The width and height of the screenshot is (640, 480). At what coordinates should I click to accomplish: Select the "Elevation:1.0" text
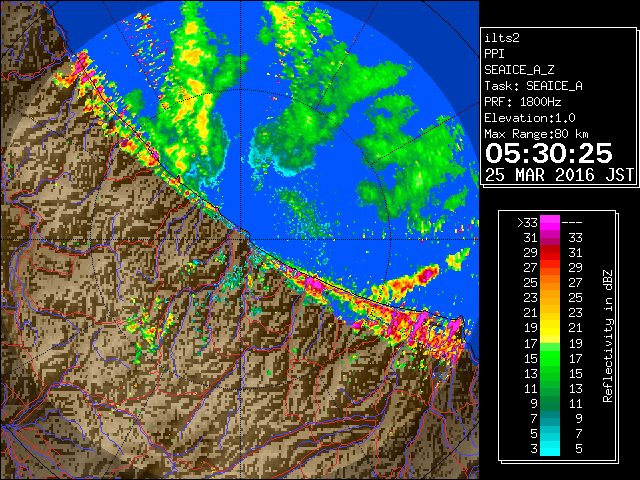pyautogui.click(x=530, y=118)
